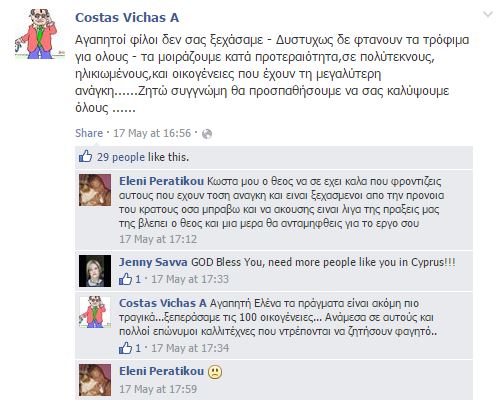The image size is (501, 411).
Task: Open Jenny Savva commenter name link
Action: point(153,262)
